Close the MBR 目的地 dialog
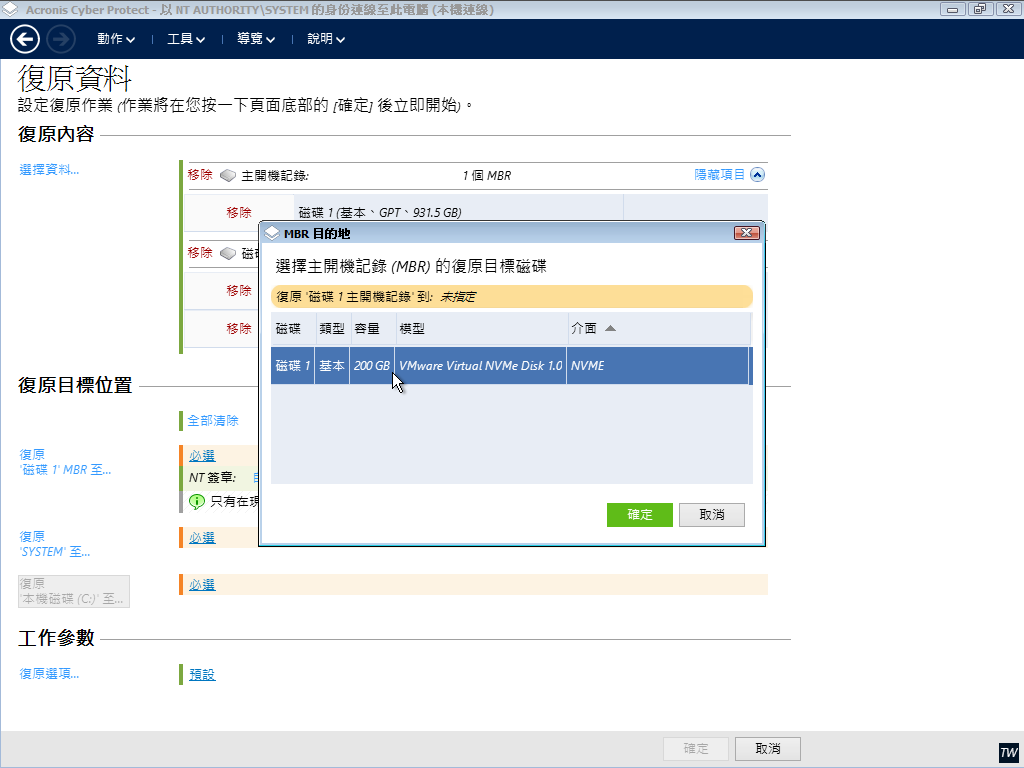 (x=746, y=233)
